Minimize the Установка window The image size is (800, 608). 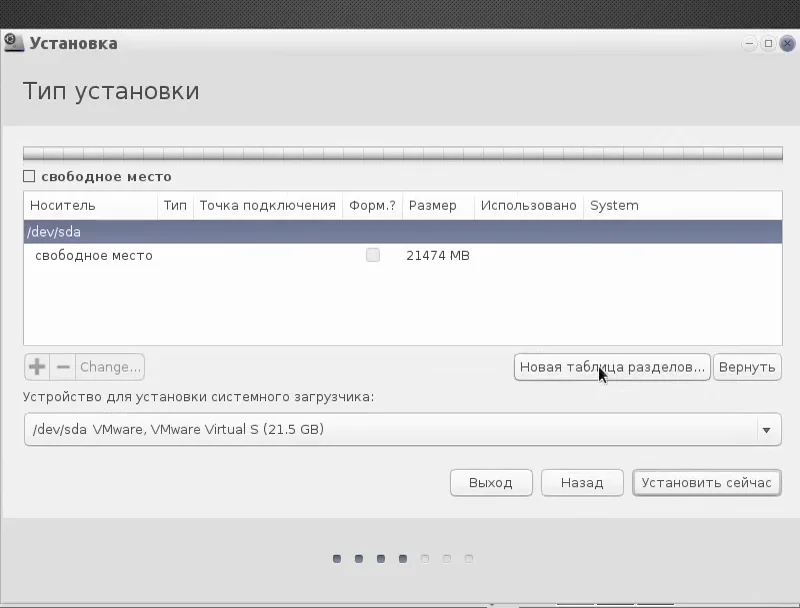pyautogui.click(x=748, y=43)
